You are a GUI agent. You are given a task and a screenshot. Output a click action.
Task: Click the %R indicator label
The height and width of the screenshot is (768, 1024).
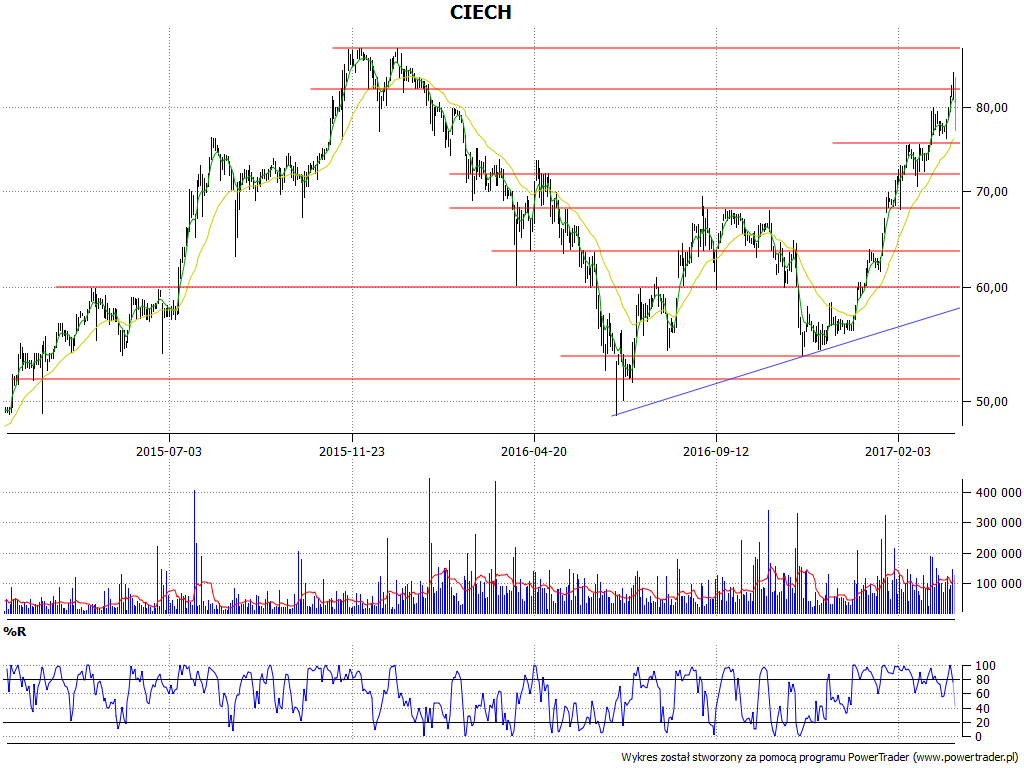pyautogui.click(x=15, y=632)
